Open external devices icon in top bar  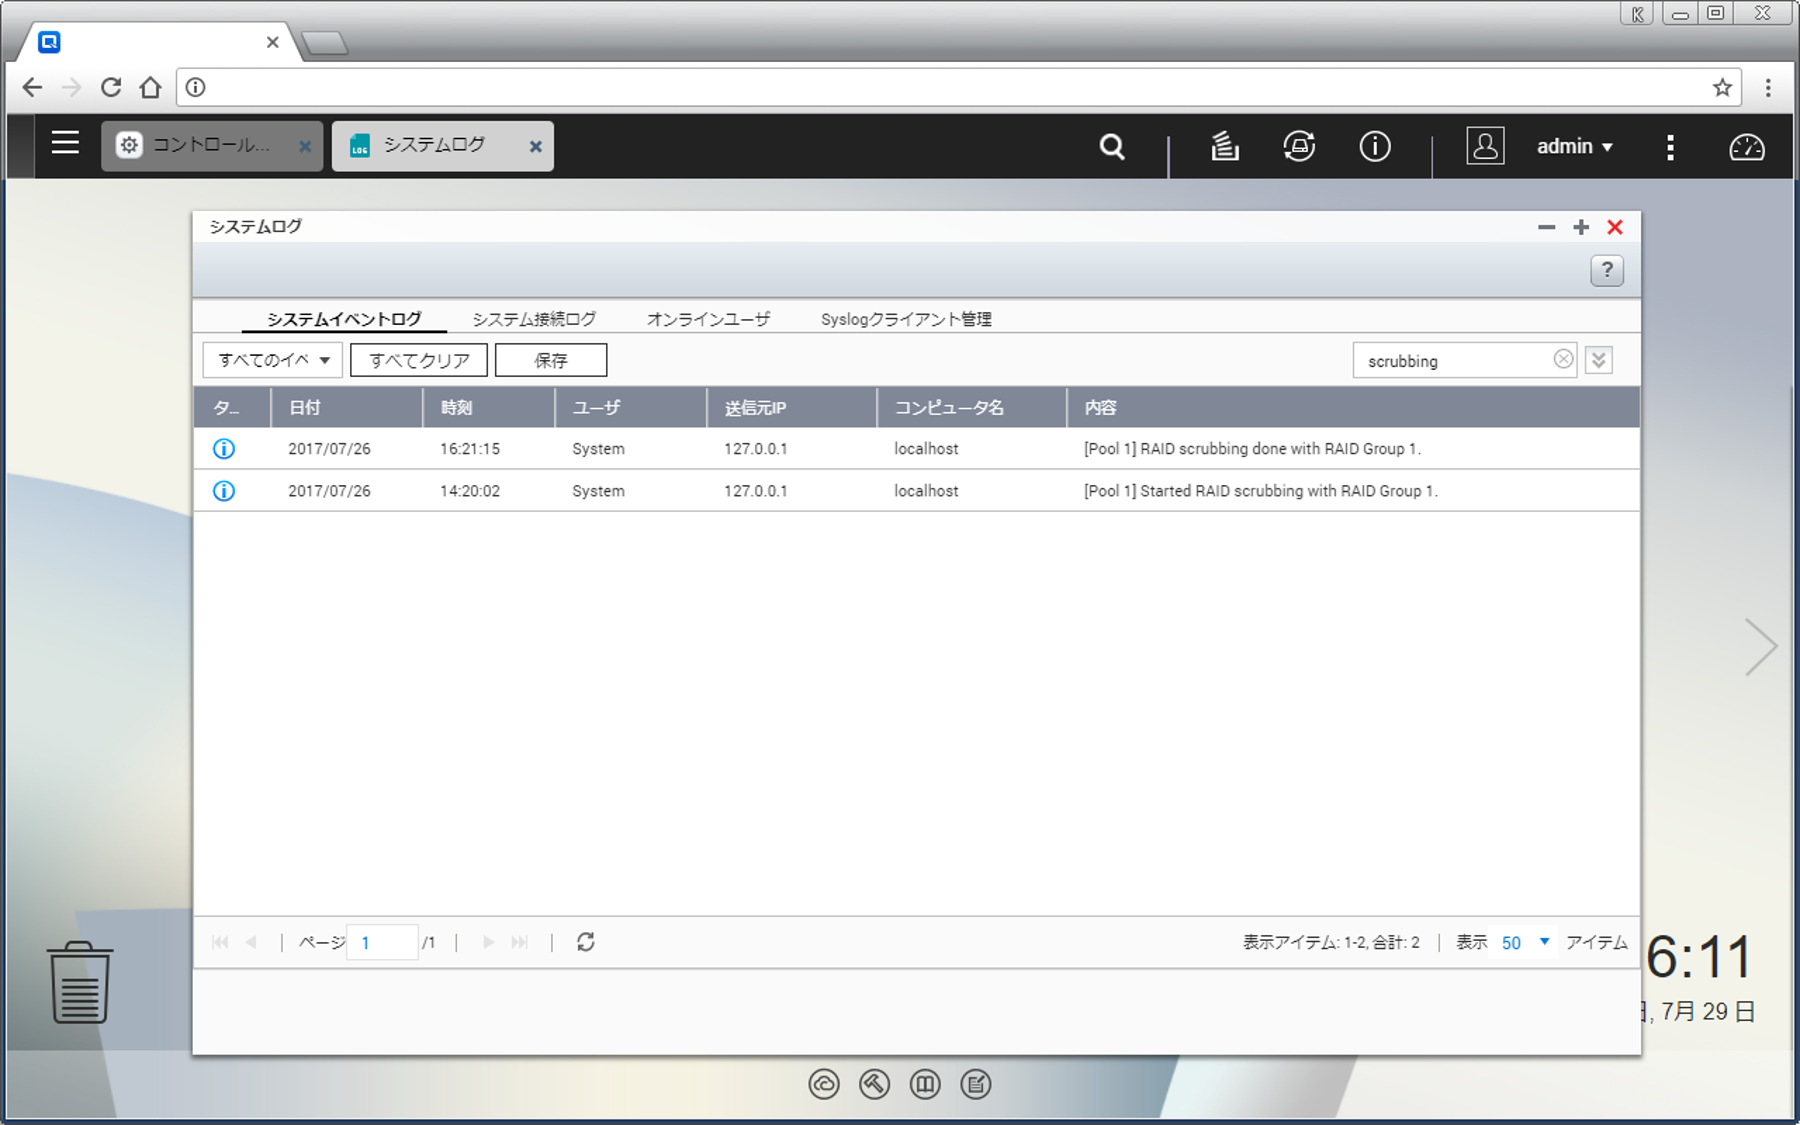(1299, 147)
